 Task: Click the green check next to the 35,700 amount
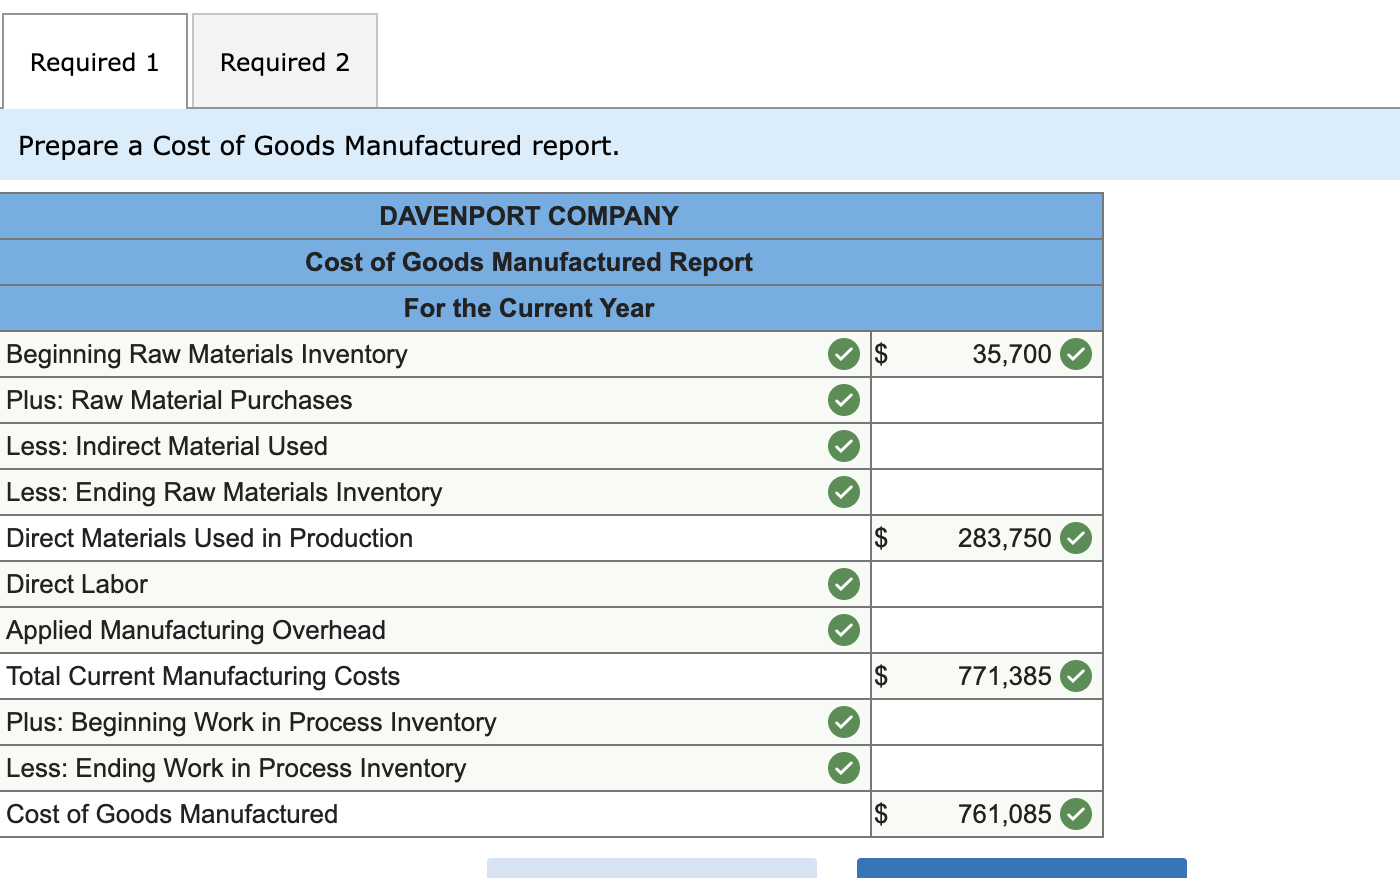(x=1076, y=354)
